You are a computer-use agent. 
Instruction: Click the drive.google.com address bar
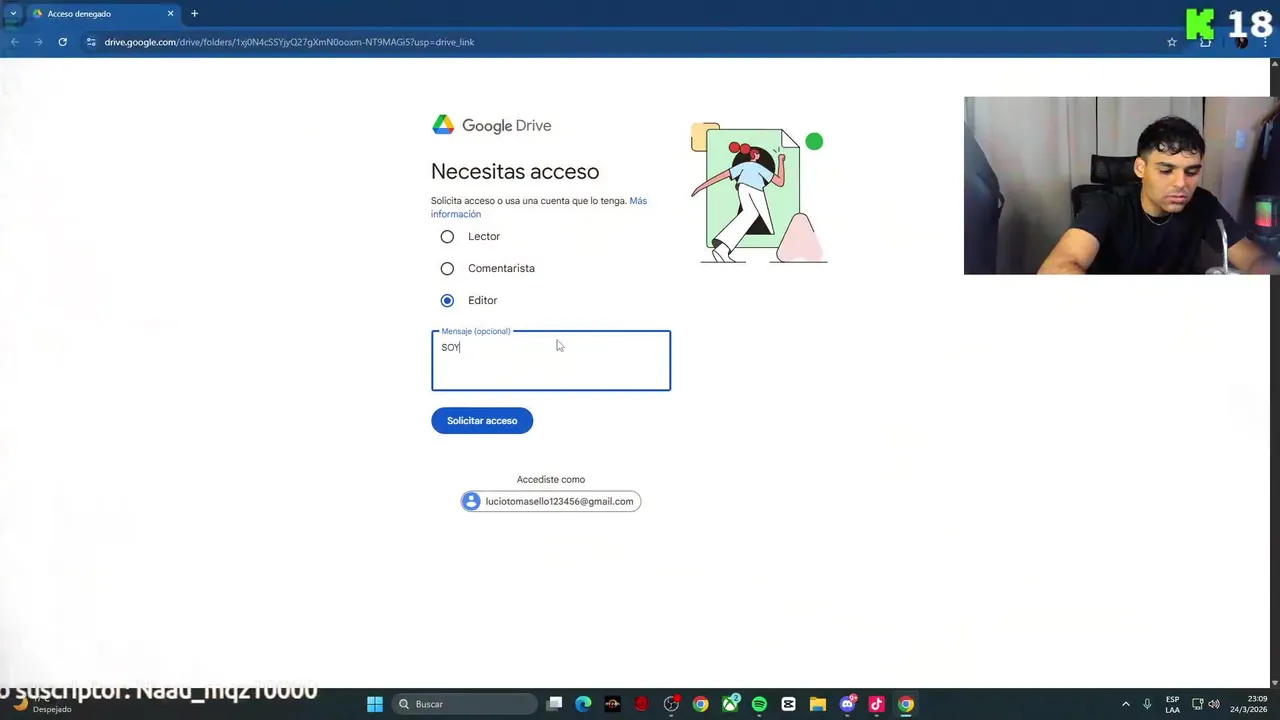pyautogui.click(x=630, y=42)
